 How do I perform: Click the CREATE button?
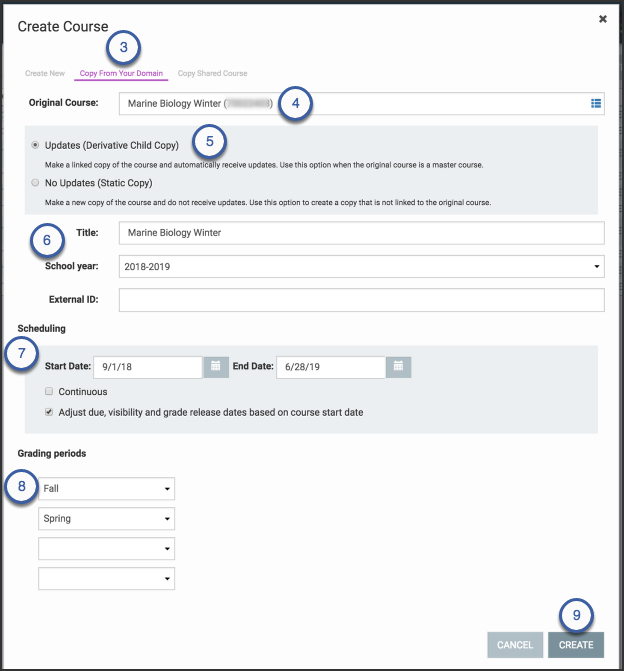pyautogui.click(x=576, y=644)
